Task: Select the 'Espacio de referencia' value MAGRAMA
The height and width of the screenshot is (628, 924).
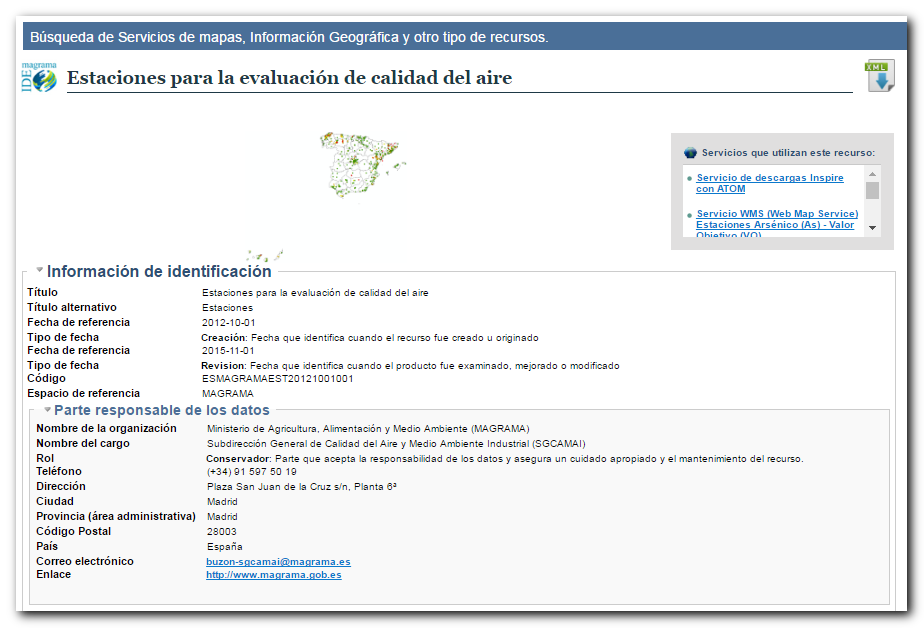Action: click(227, 394)
